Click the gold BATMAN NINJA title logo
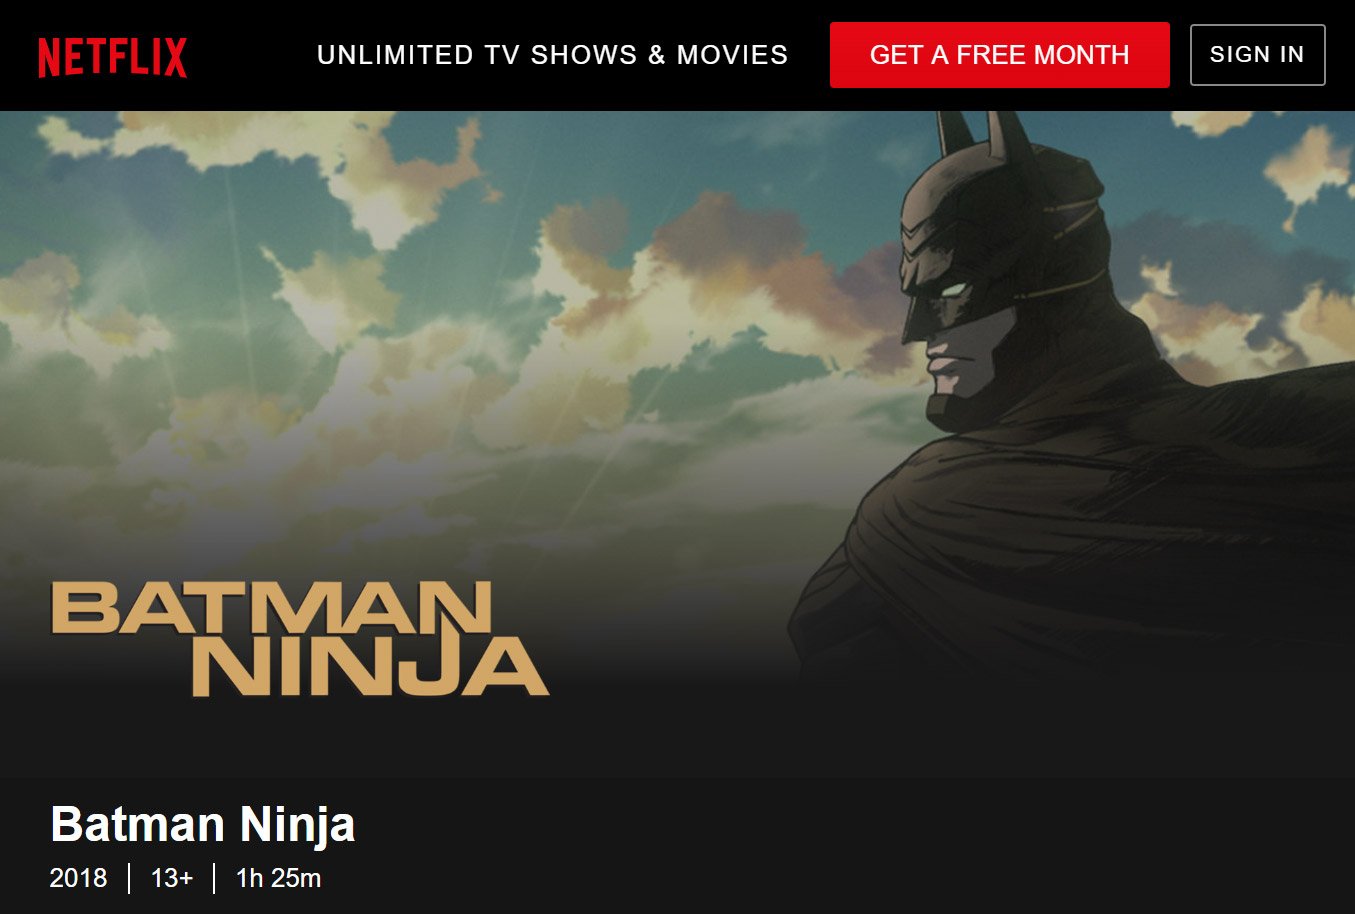The width and height of the screenshot is (1355, 914). coord(299,639)
